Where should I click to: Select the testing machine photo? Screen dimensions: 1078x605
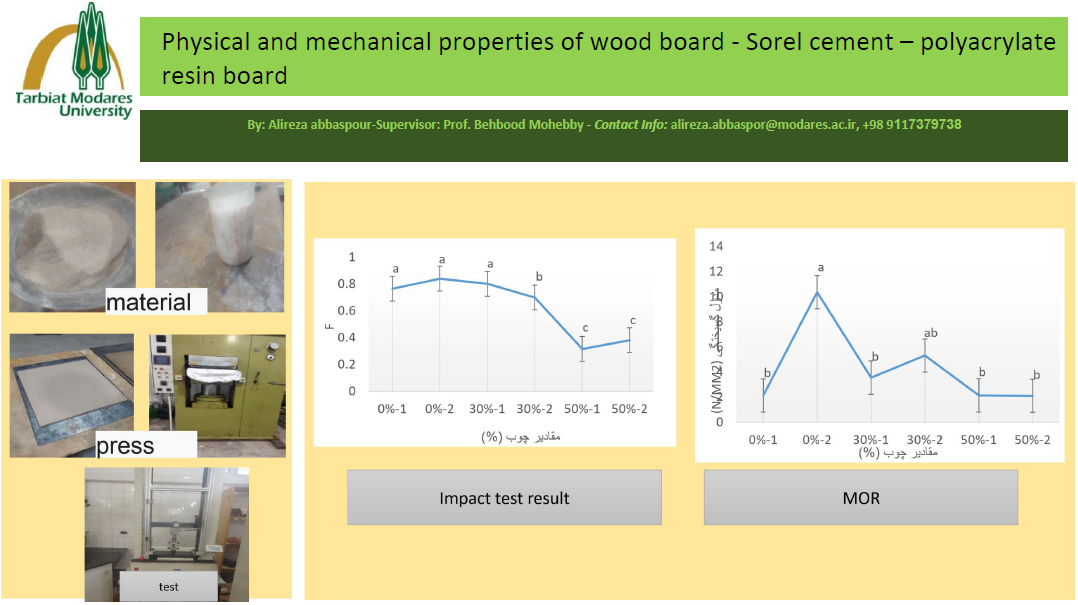coord(167,520)
